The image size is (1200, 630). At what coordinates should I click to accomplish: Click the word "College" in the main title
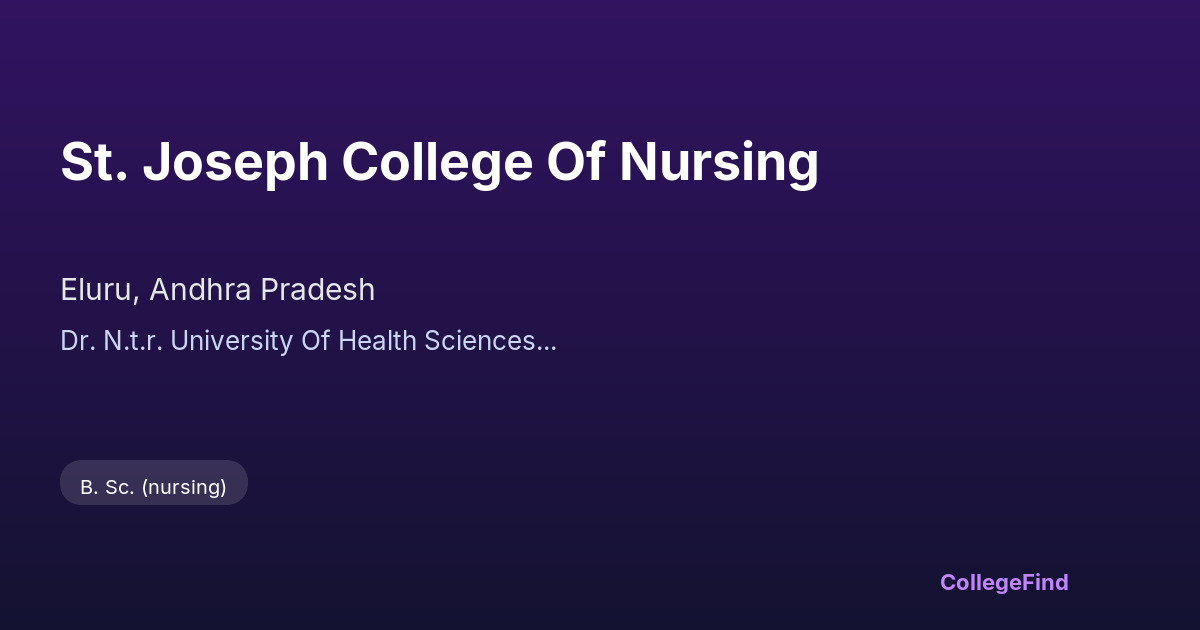436,162
